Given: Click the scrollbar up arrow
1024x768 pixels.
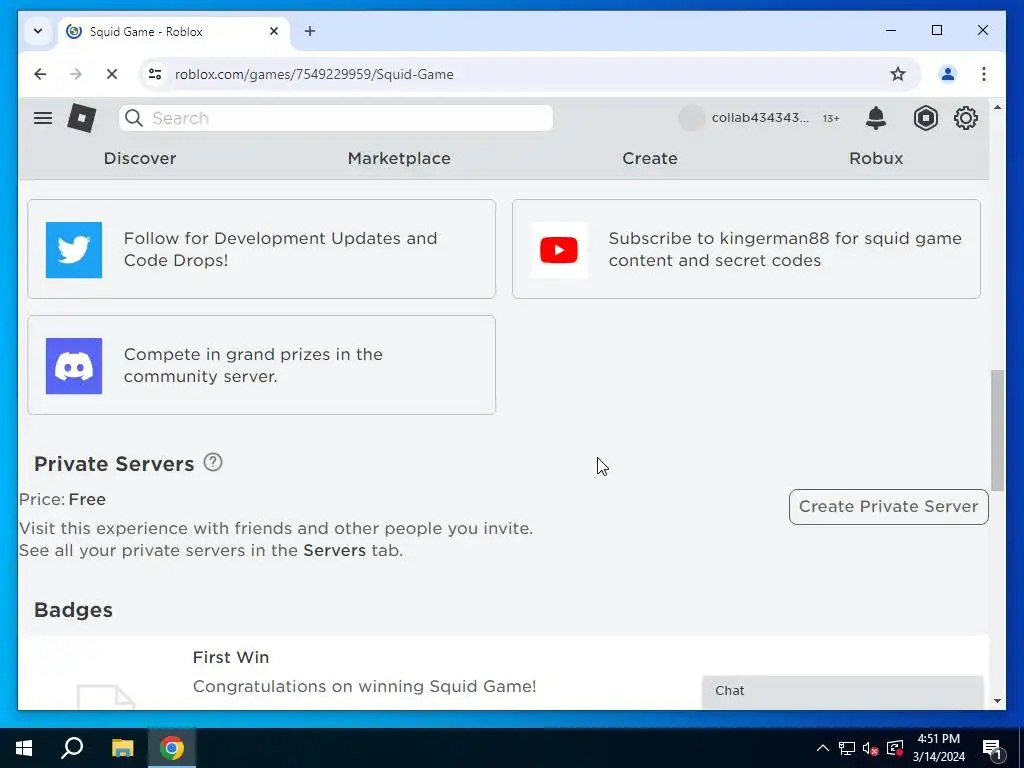Looking at the screenshot, I should [997, 107].
